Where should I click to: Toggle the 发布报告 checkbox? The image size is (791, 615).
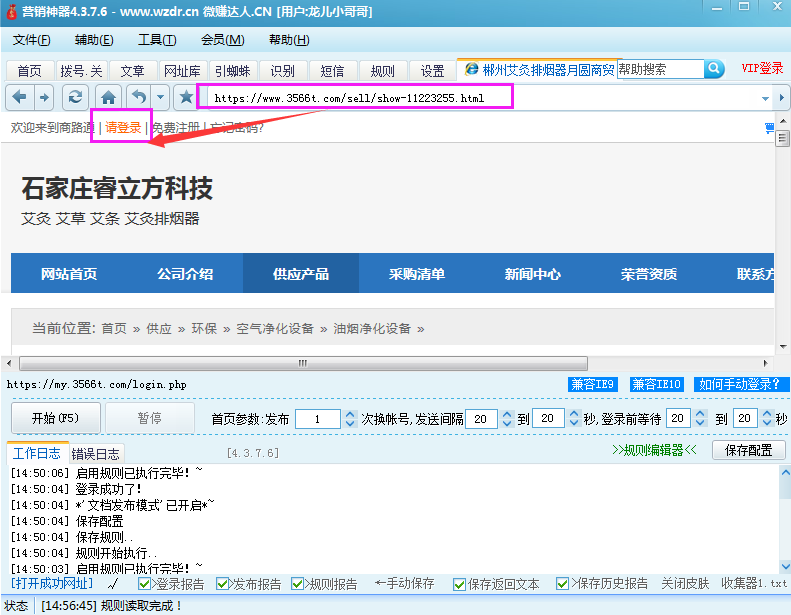tap(222, 584)
